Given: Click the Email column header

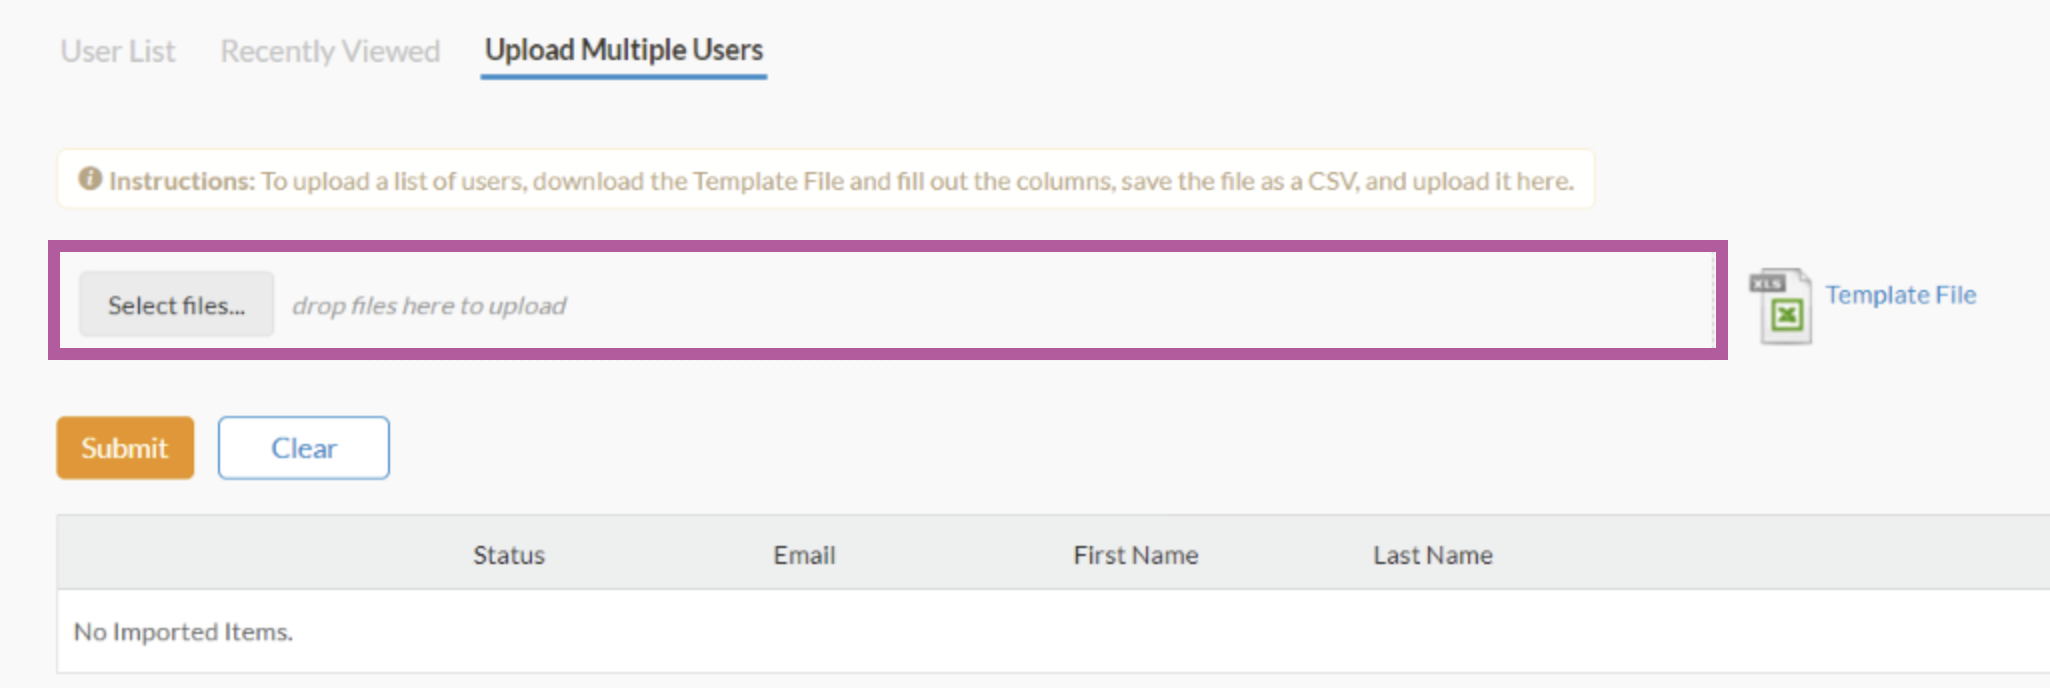Looking at the screenshot, I should (804, 555).
